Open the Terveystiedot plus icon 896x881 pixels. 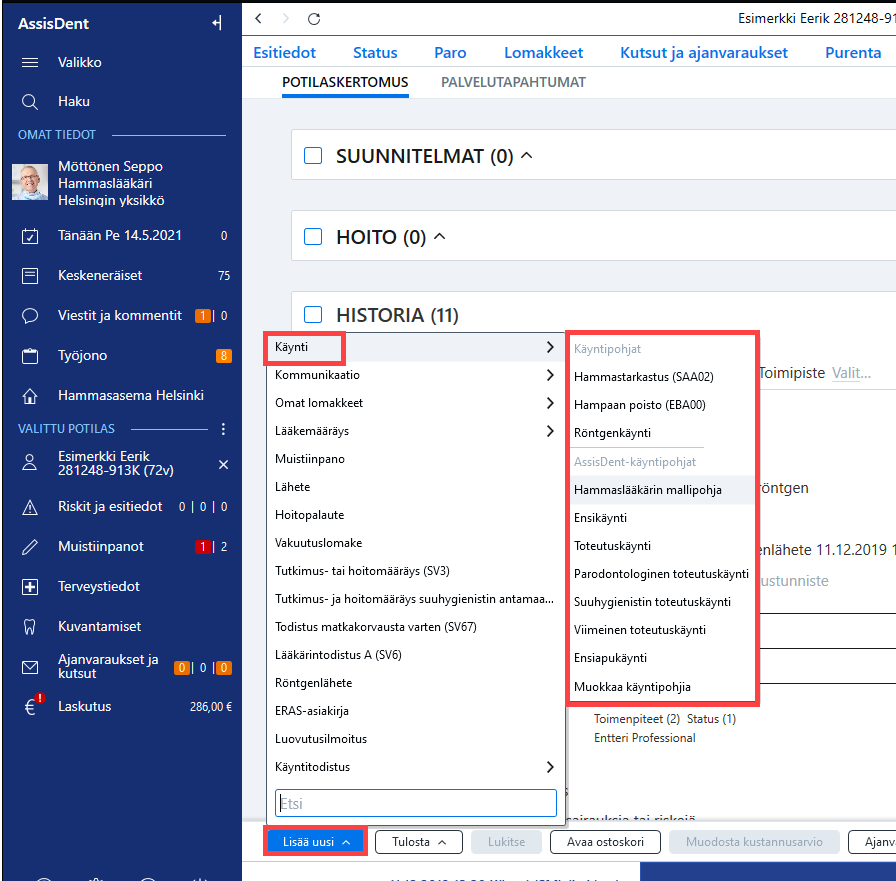(x=30, y=587)
